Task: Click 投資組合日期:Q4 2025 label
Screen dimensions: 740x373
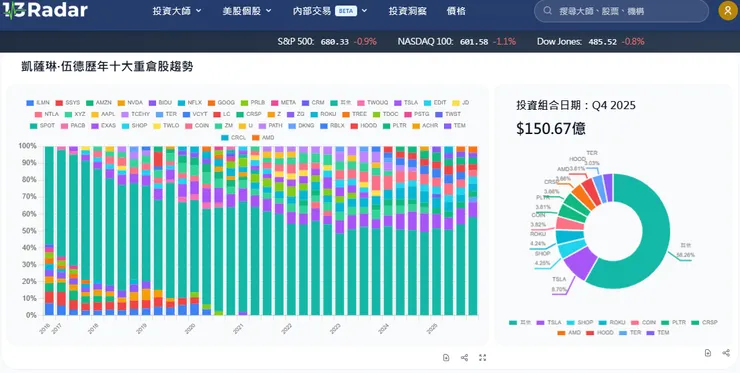Action: point(576,105)
